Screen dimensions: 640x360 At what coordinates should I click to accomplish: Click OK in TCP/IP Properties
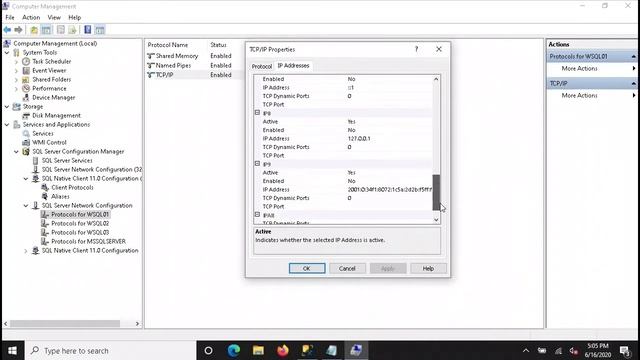[x=307, y=269]
